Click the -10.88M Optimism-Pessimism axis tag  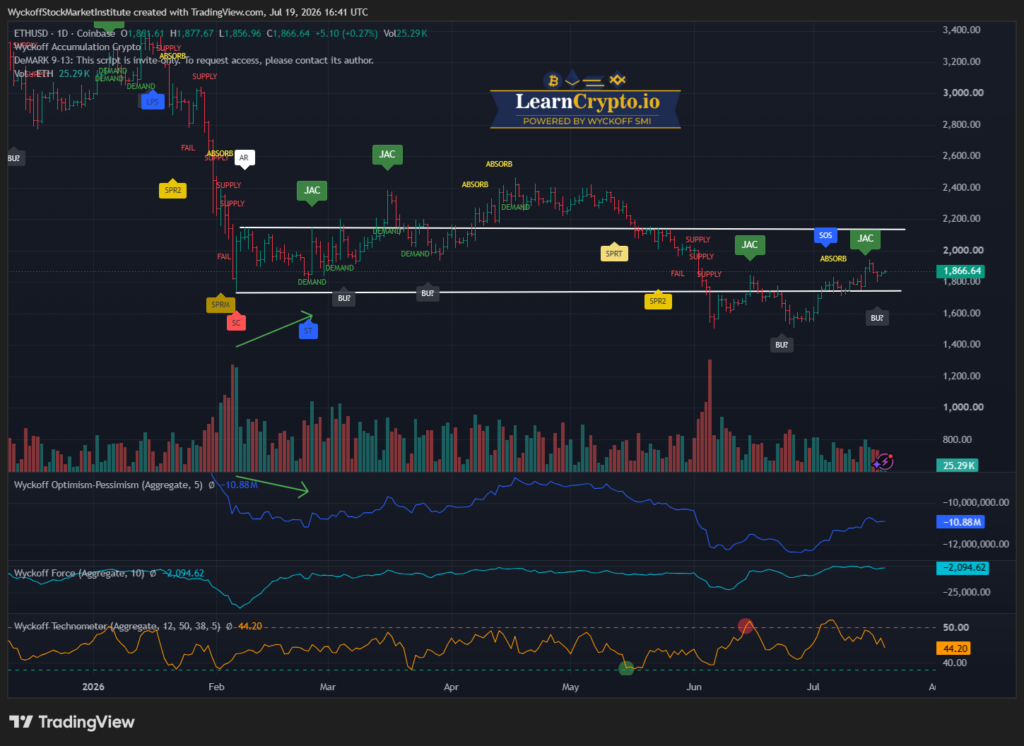(x=960, y=522)
